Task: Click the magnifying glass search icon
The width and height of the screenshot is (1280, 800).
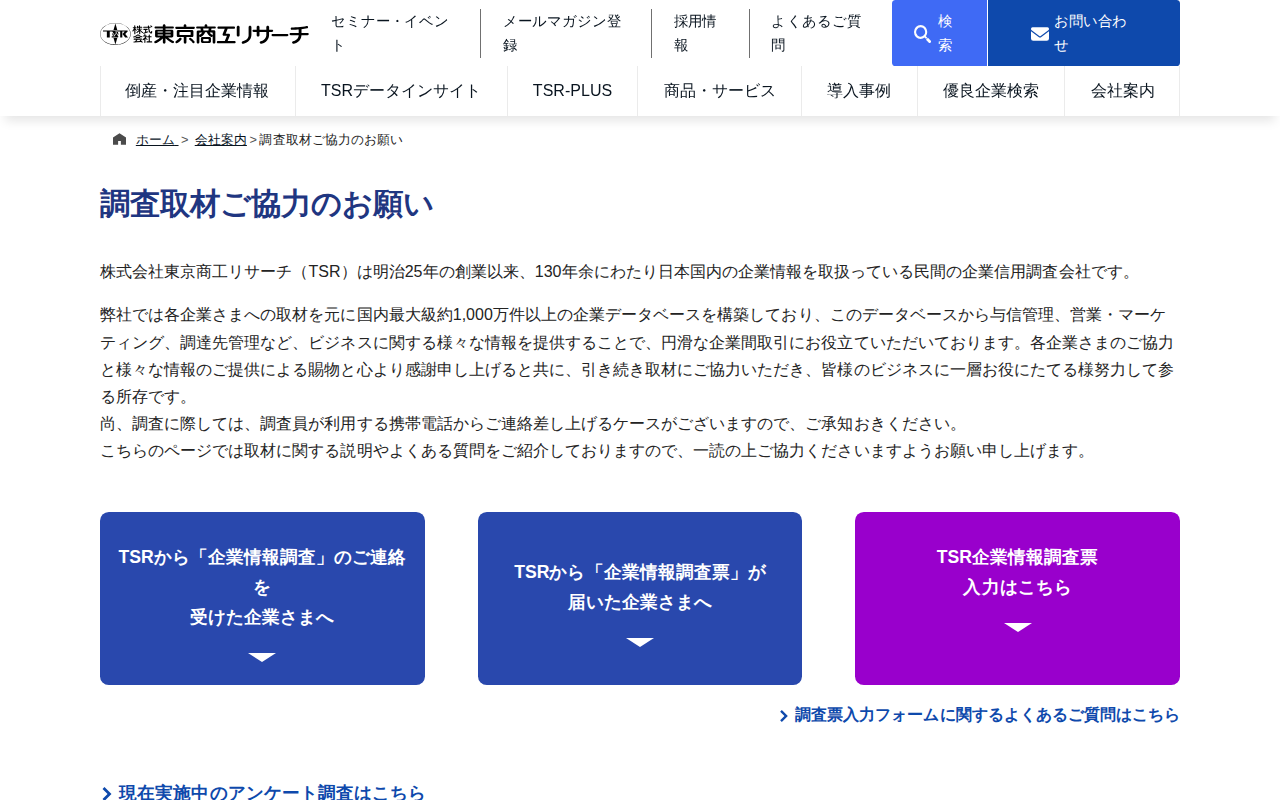Action: (x=923, y=34)
